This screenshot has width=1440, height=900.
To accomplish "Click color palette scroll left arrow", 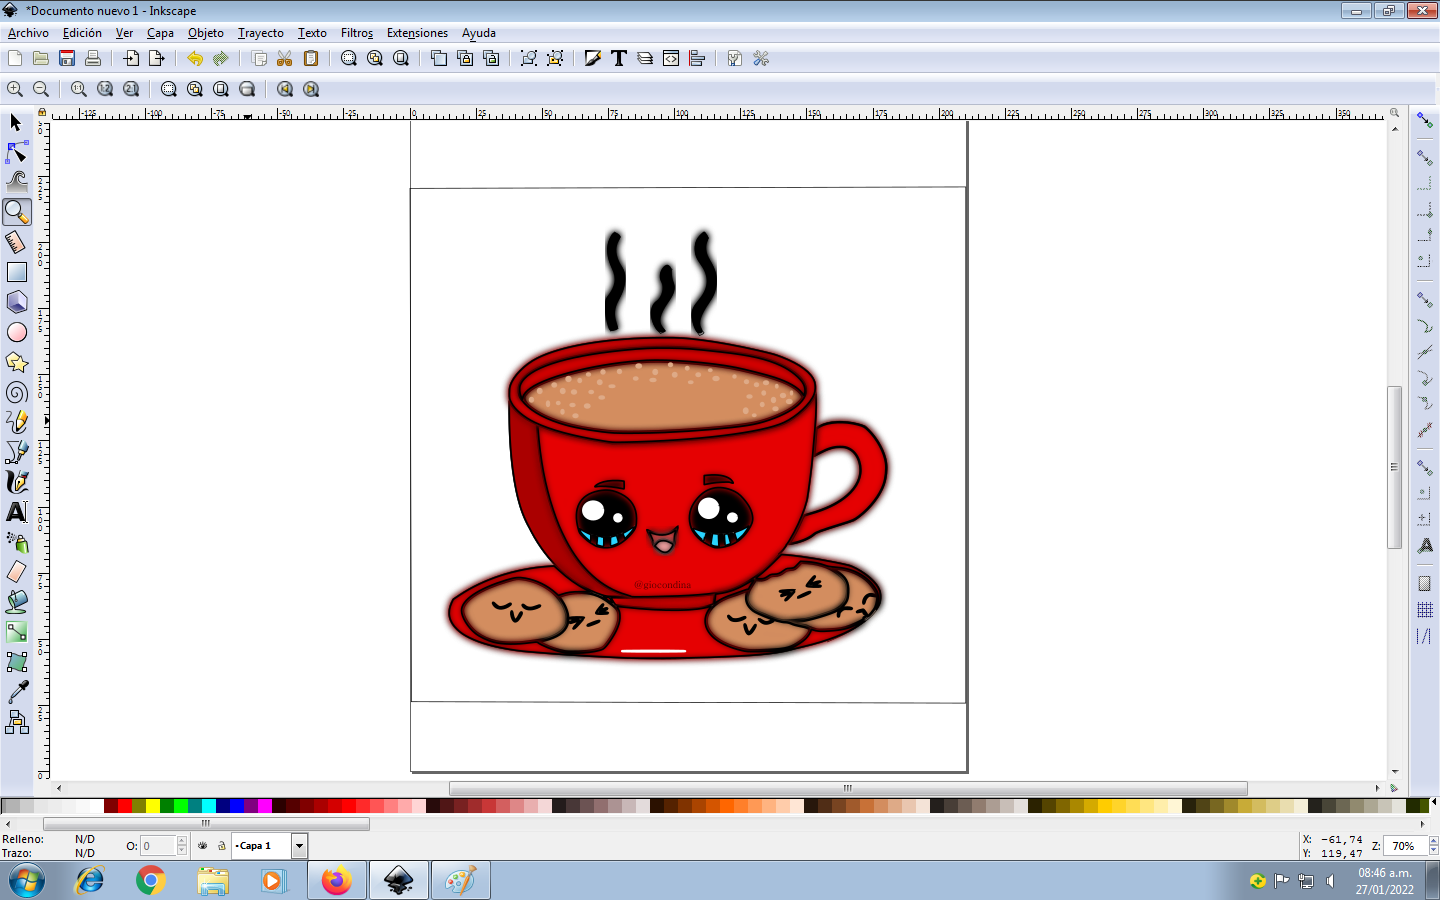I will [8, 824].
